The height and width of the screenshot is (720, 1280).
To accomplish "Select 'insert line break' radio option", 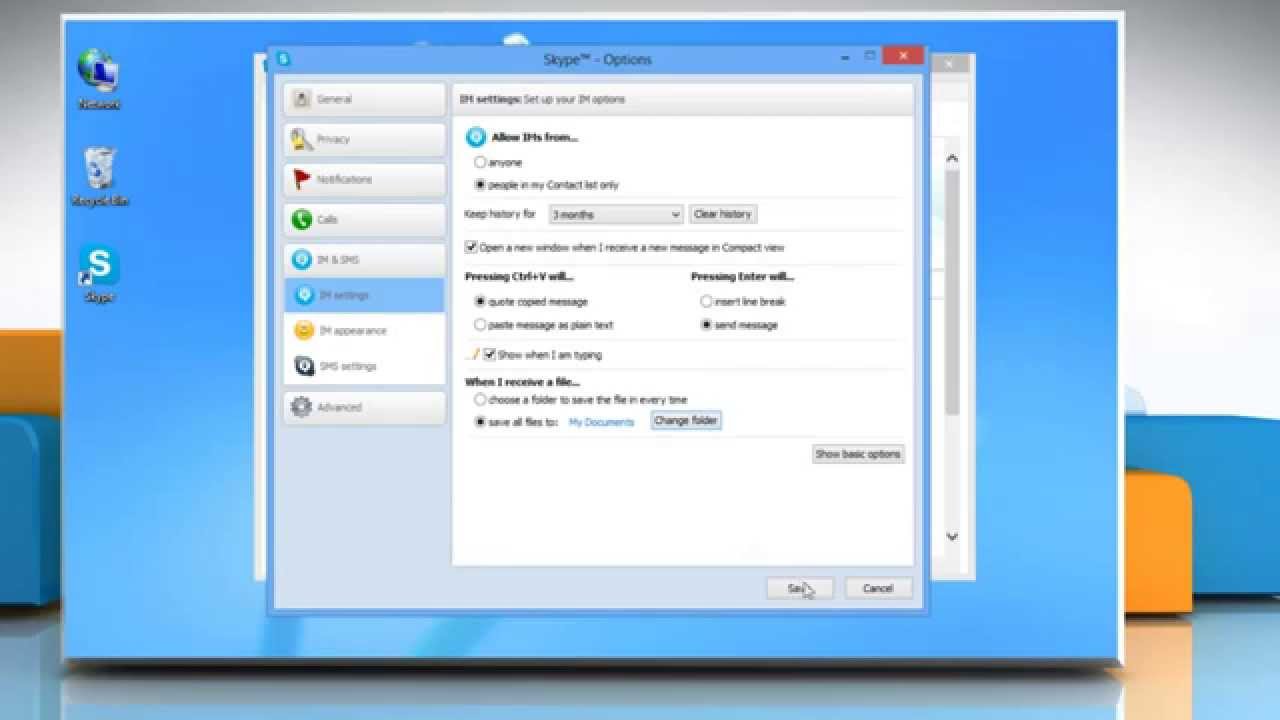I will click(706, 301).
